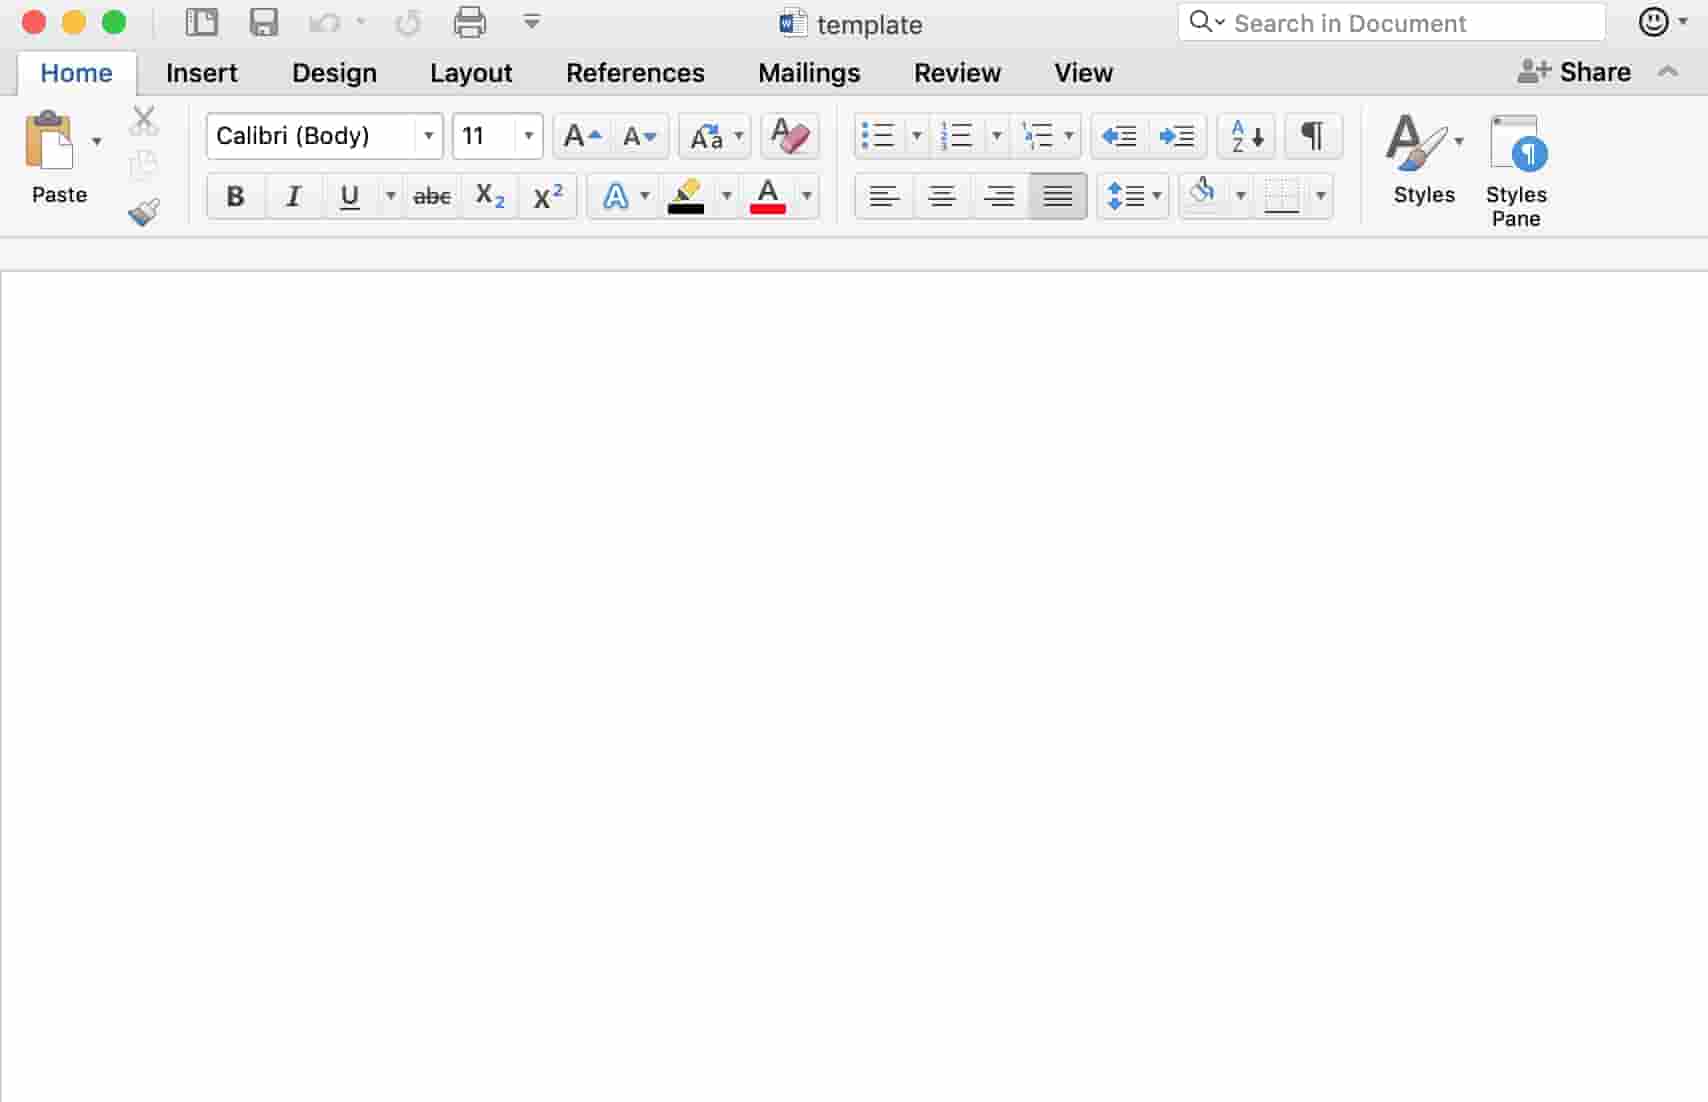This screenshot has width=1708, height=1102.
Task: Click the Paste clipboard icon
Action: tap(50, 140)
